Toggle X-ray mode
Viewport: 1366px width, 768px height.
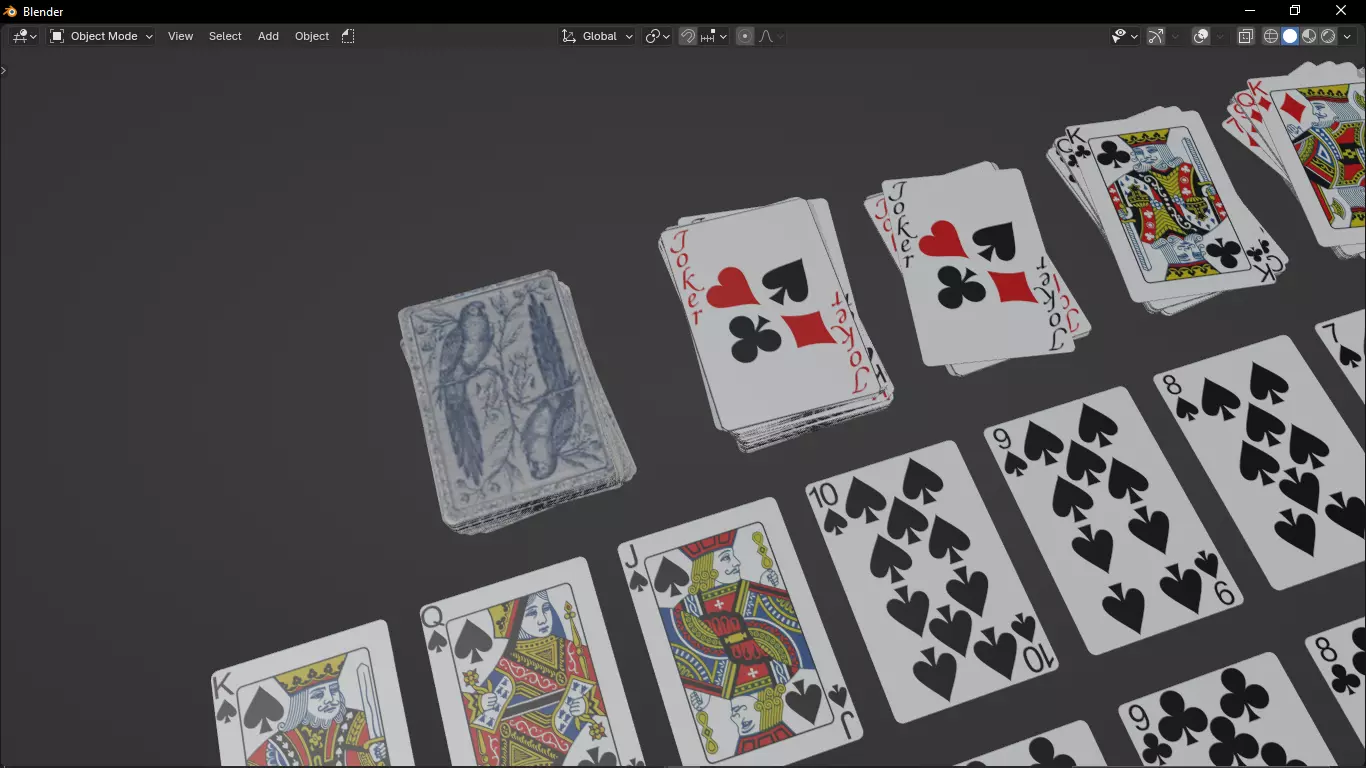click(x=1246, y=36)
